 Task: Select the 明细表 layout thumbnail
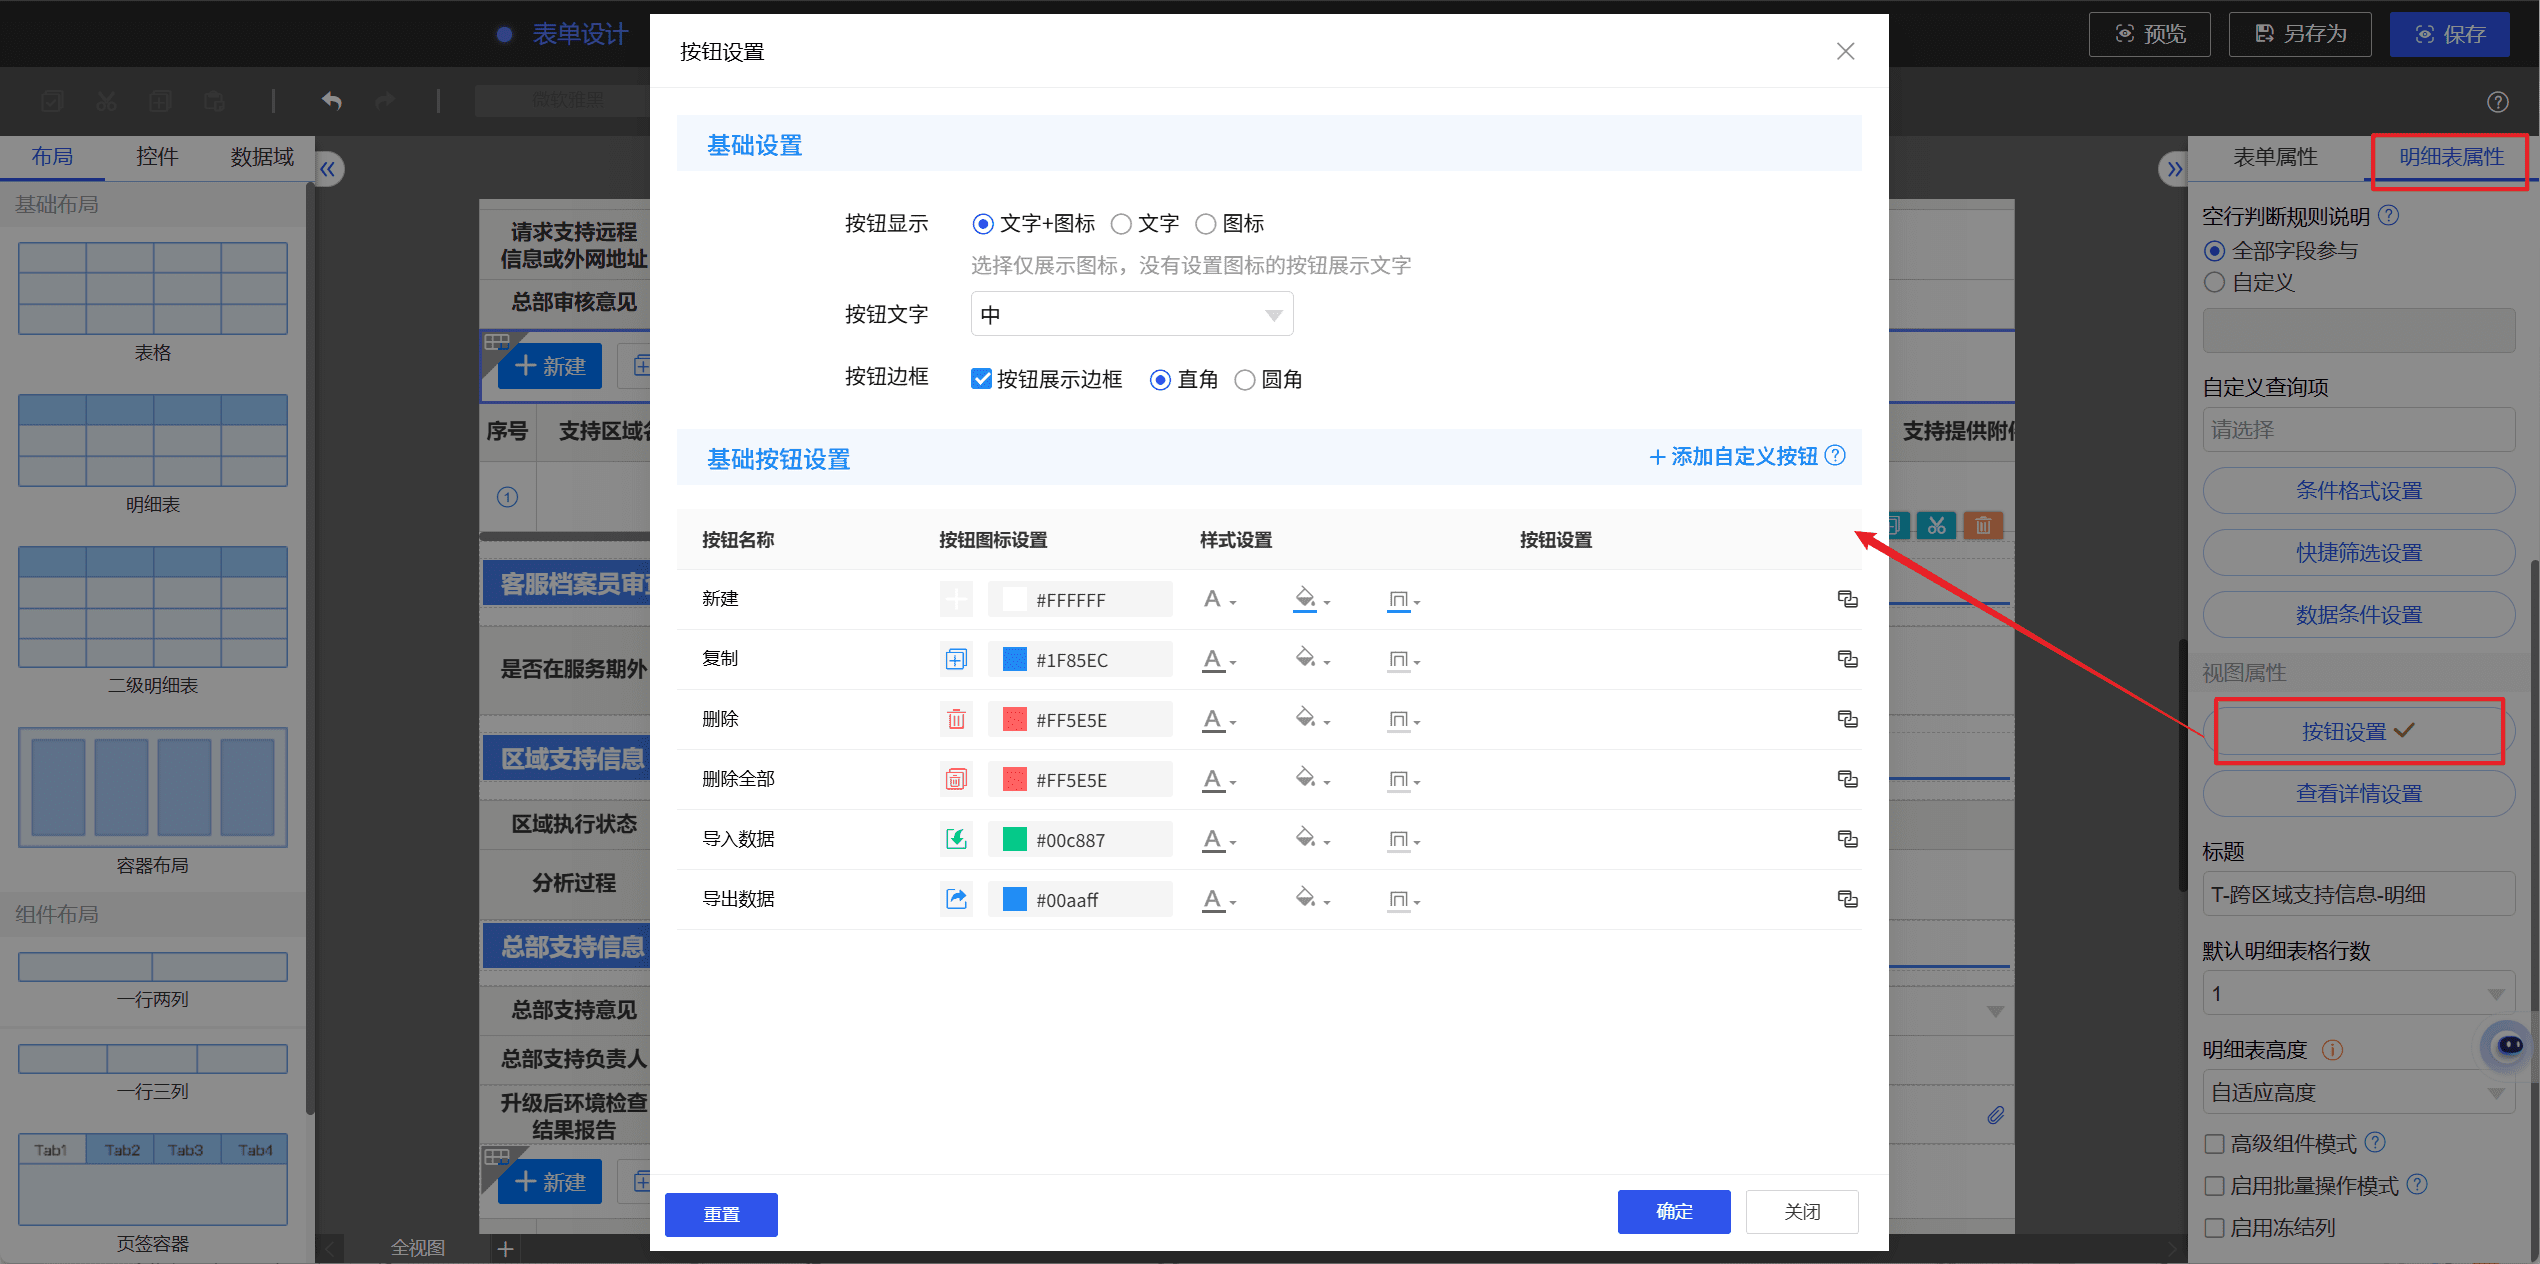pyautogui.click(x=153, y=440)
